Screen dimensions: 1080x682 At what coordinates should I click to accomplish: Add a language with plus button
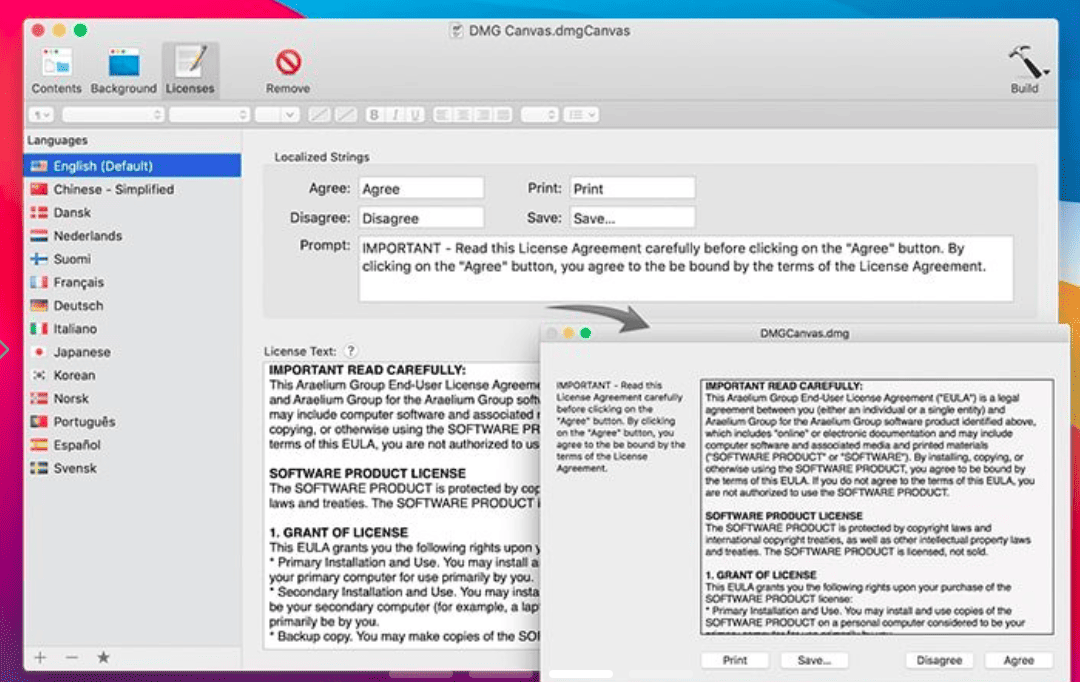(40, 657)
